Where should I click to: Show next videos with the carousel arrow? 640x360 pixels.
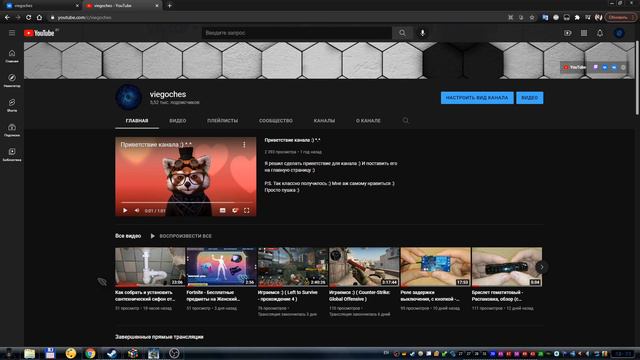tap(542, 267)
